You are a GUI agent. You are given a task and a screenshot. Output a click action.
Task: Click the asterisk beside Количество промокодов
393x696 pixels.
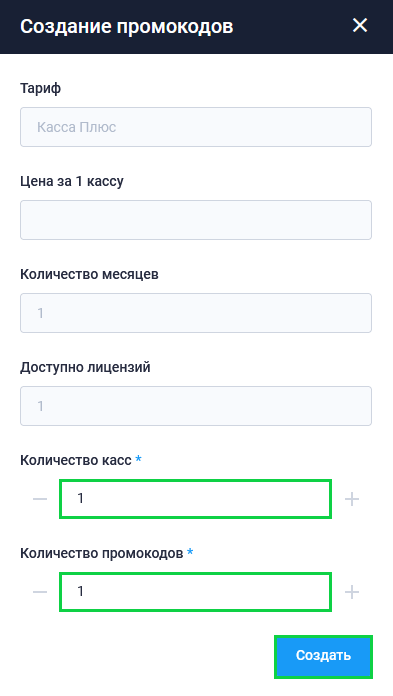[190, 552]
